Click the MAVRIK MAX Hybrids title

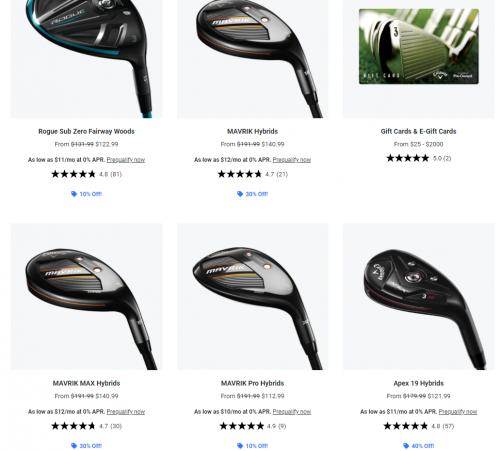pos(86,383)
